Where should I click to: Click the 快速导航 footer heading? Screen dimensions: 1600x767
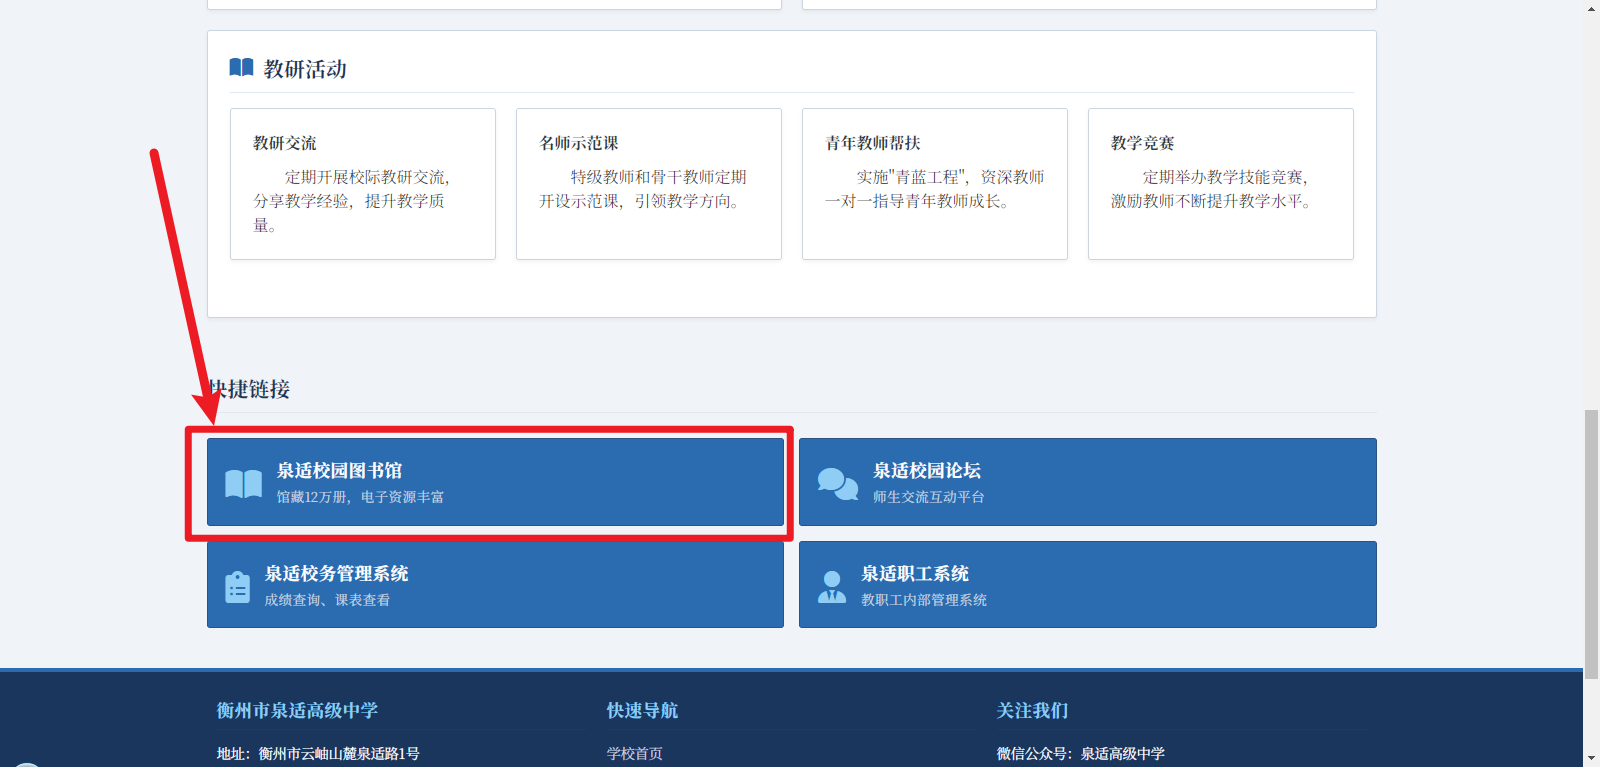click(x=642, y=711)
